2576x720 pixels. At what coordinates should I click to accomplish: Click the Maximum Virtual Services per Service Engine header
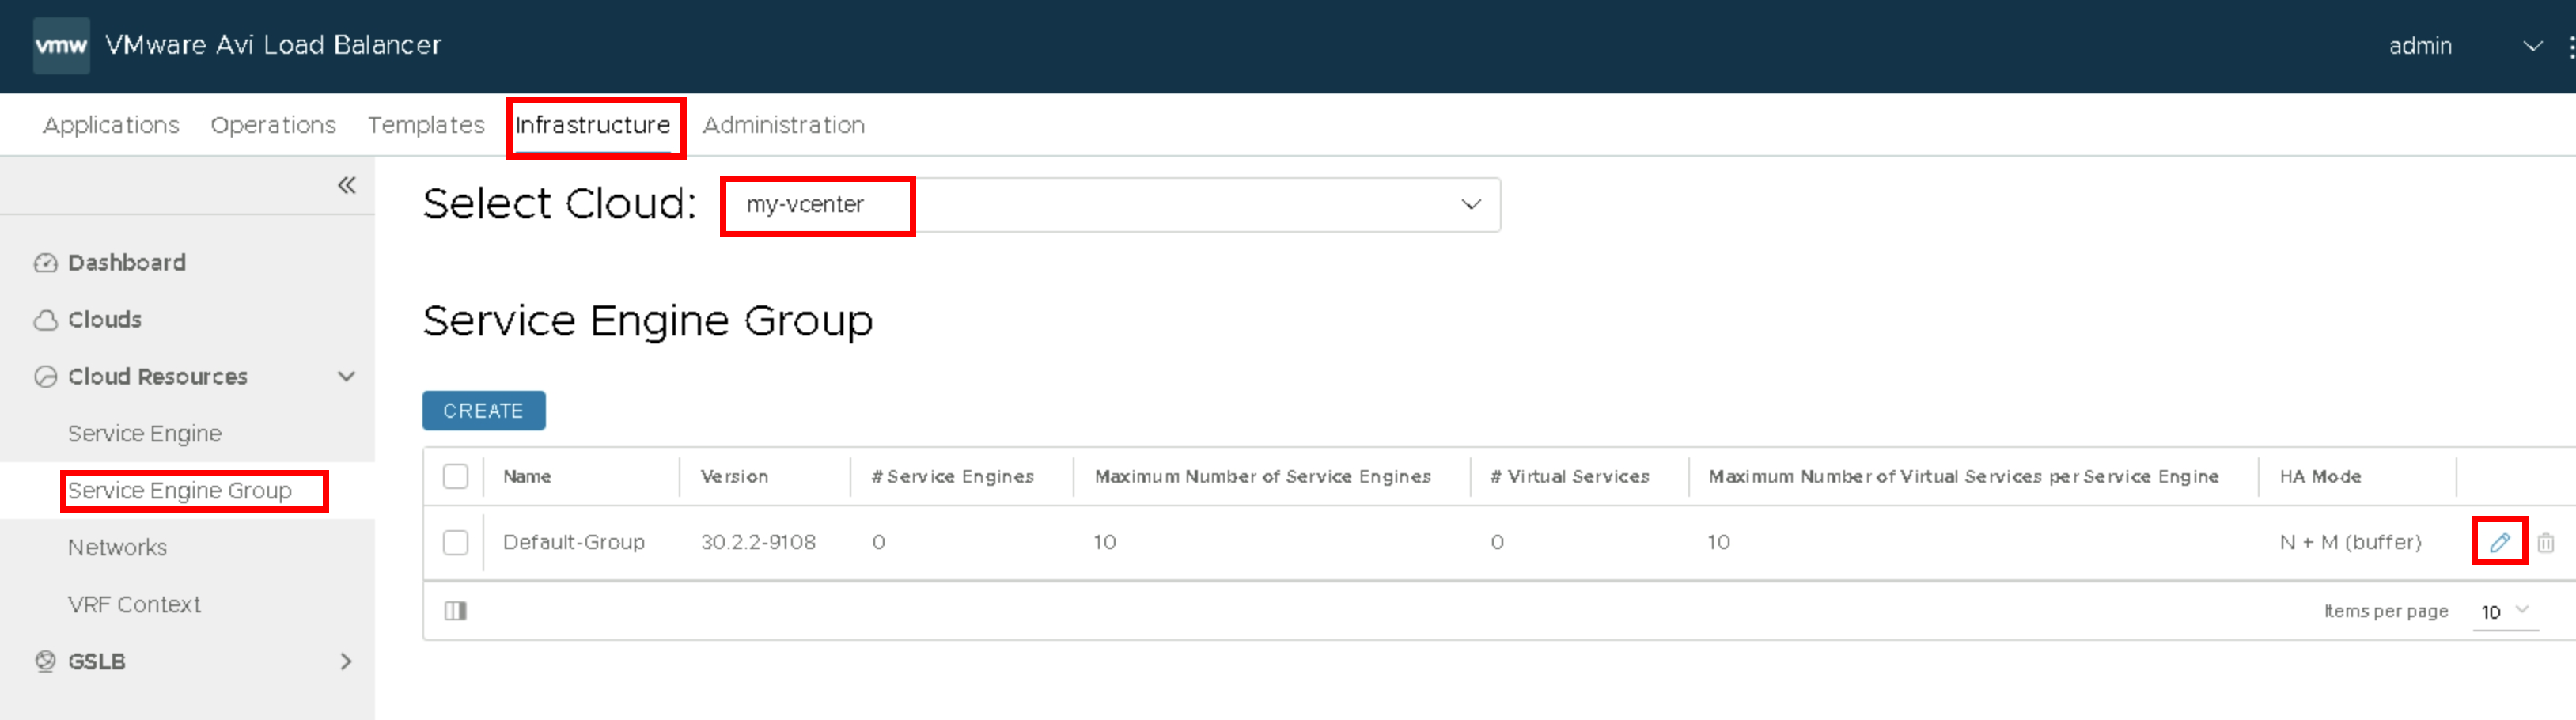(x=1964, y=476)
